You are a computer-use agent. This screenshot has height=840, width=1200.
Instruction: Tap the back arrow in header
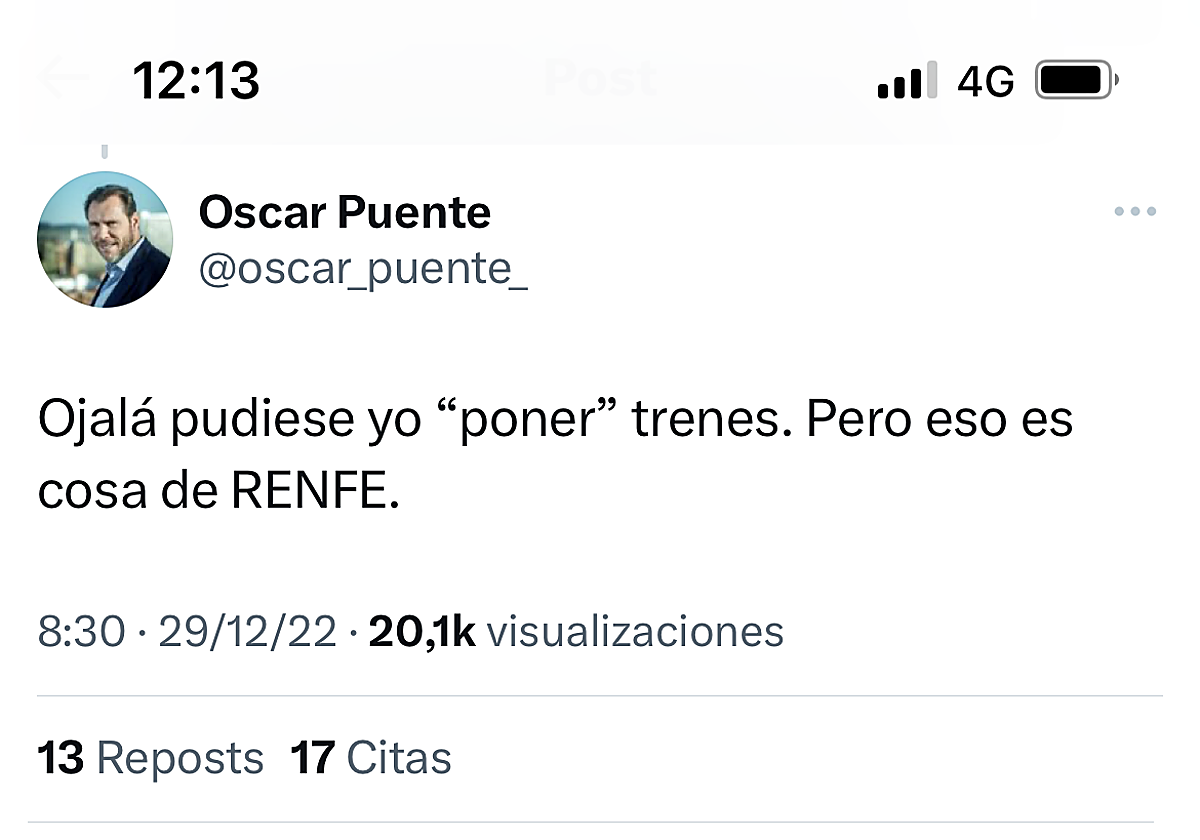(62, 80)
